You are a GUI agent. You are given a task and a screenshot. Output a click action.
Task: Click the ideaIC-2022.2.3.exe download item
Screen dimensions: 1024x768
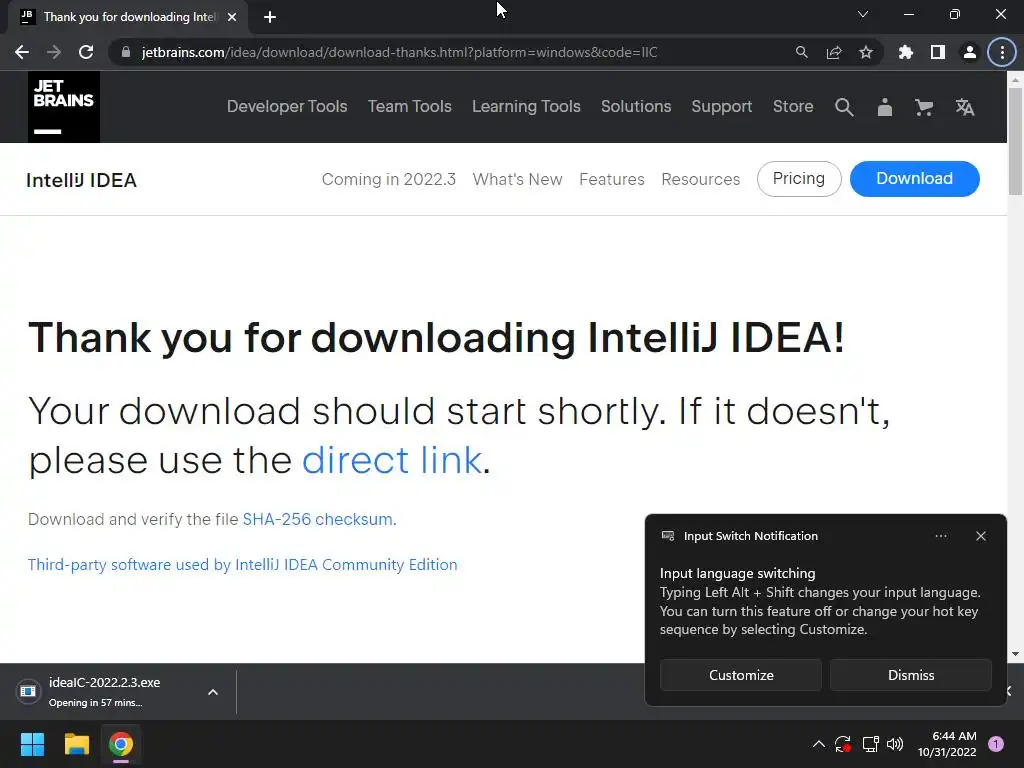pos(104,692)
